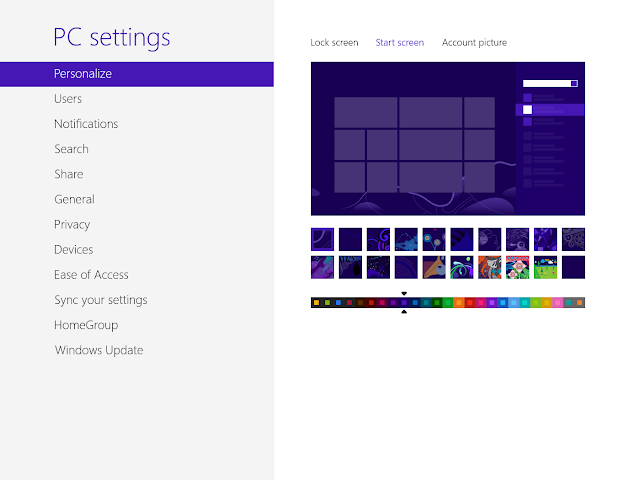This screenshot has height=480, width=640.
Task: Choose the purple geometric triangles background
Action: point(545,239)
